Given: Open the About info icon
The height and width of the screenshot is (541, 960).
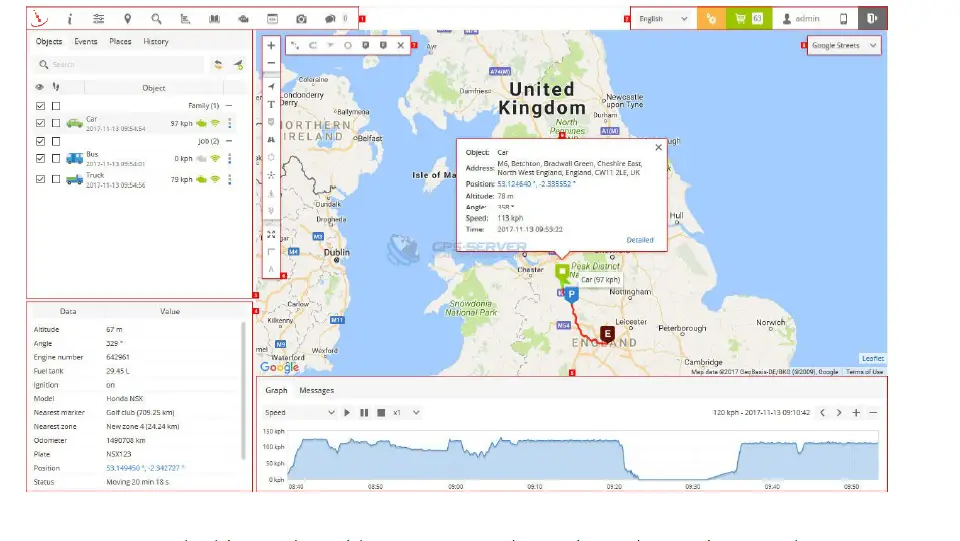Looking at the screenshot, I should click(x=70, y=19).
